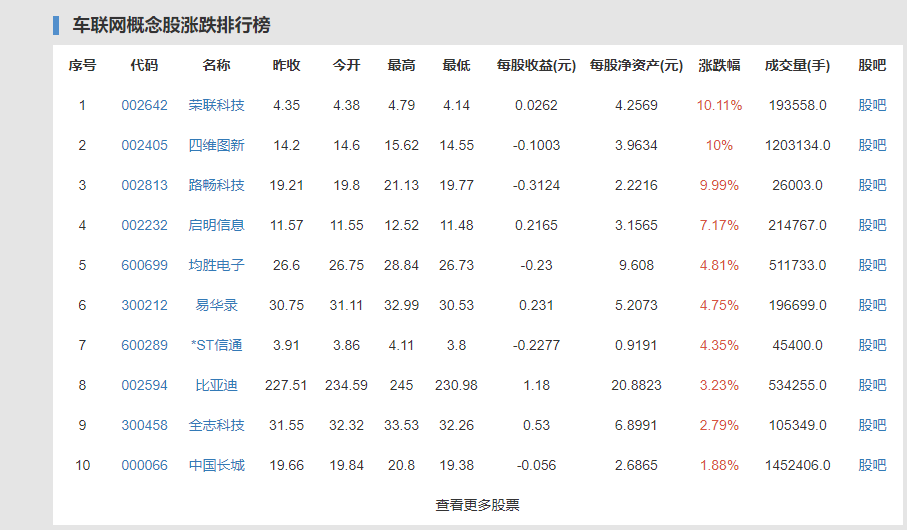The width and height of the screenshot is (907, 530).
Task: Open stock code 300458
Action: pos(144,425)
